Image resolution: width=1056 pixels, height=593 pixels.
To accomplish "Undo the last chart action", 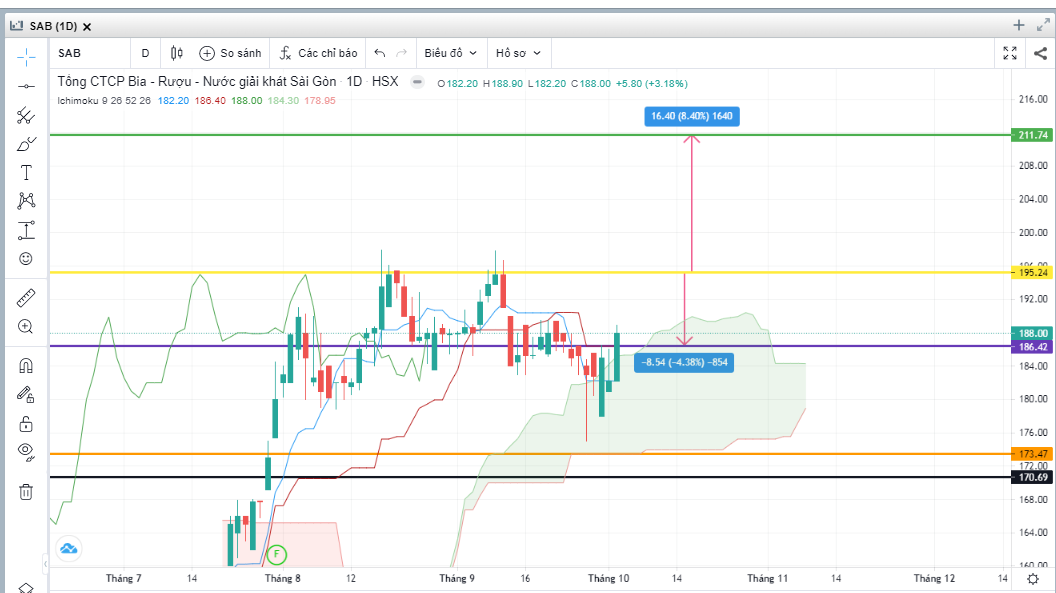I will 380,53.
